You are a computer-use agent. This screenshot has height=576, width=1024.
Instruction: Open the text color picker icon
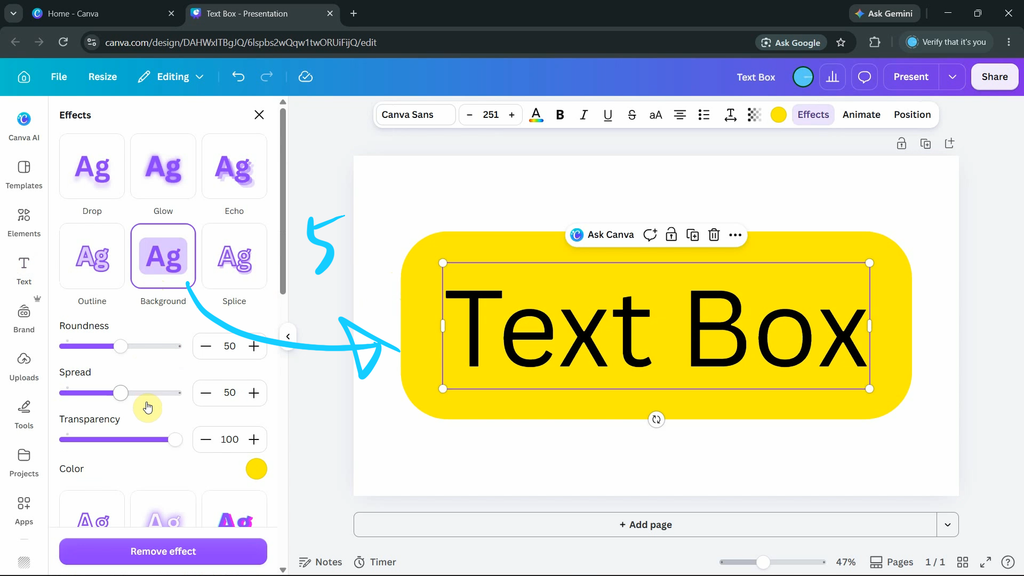tap(536, 115)
